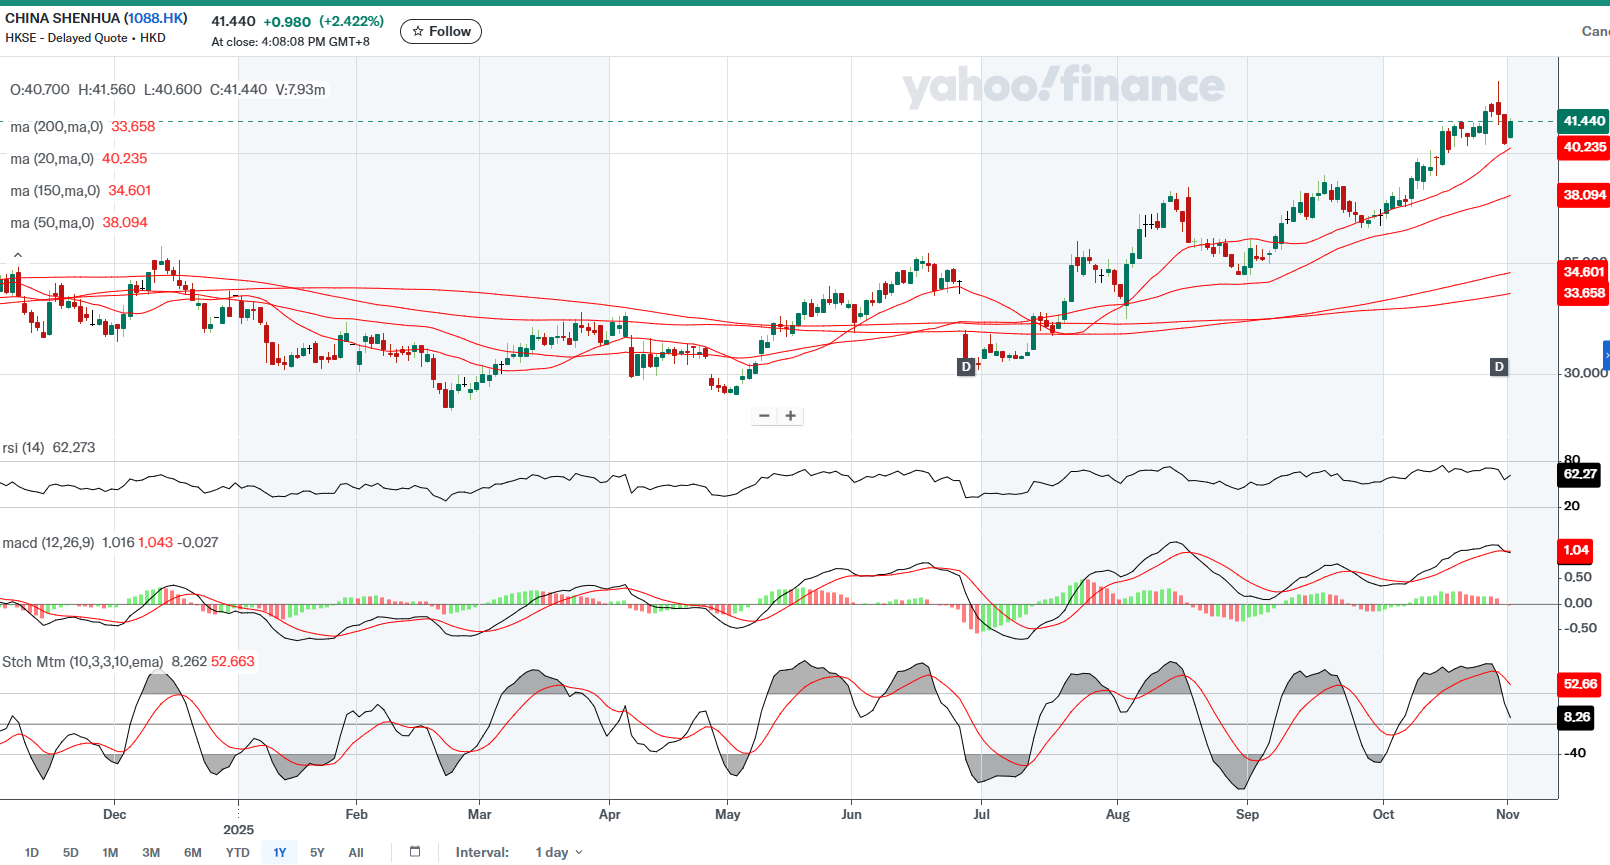
Task: Click the 33.658 MA price tag
Action: 1584,293
